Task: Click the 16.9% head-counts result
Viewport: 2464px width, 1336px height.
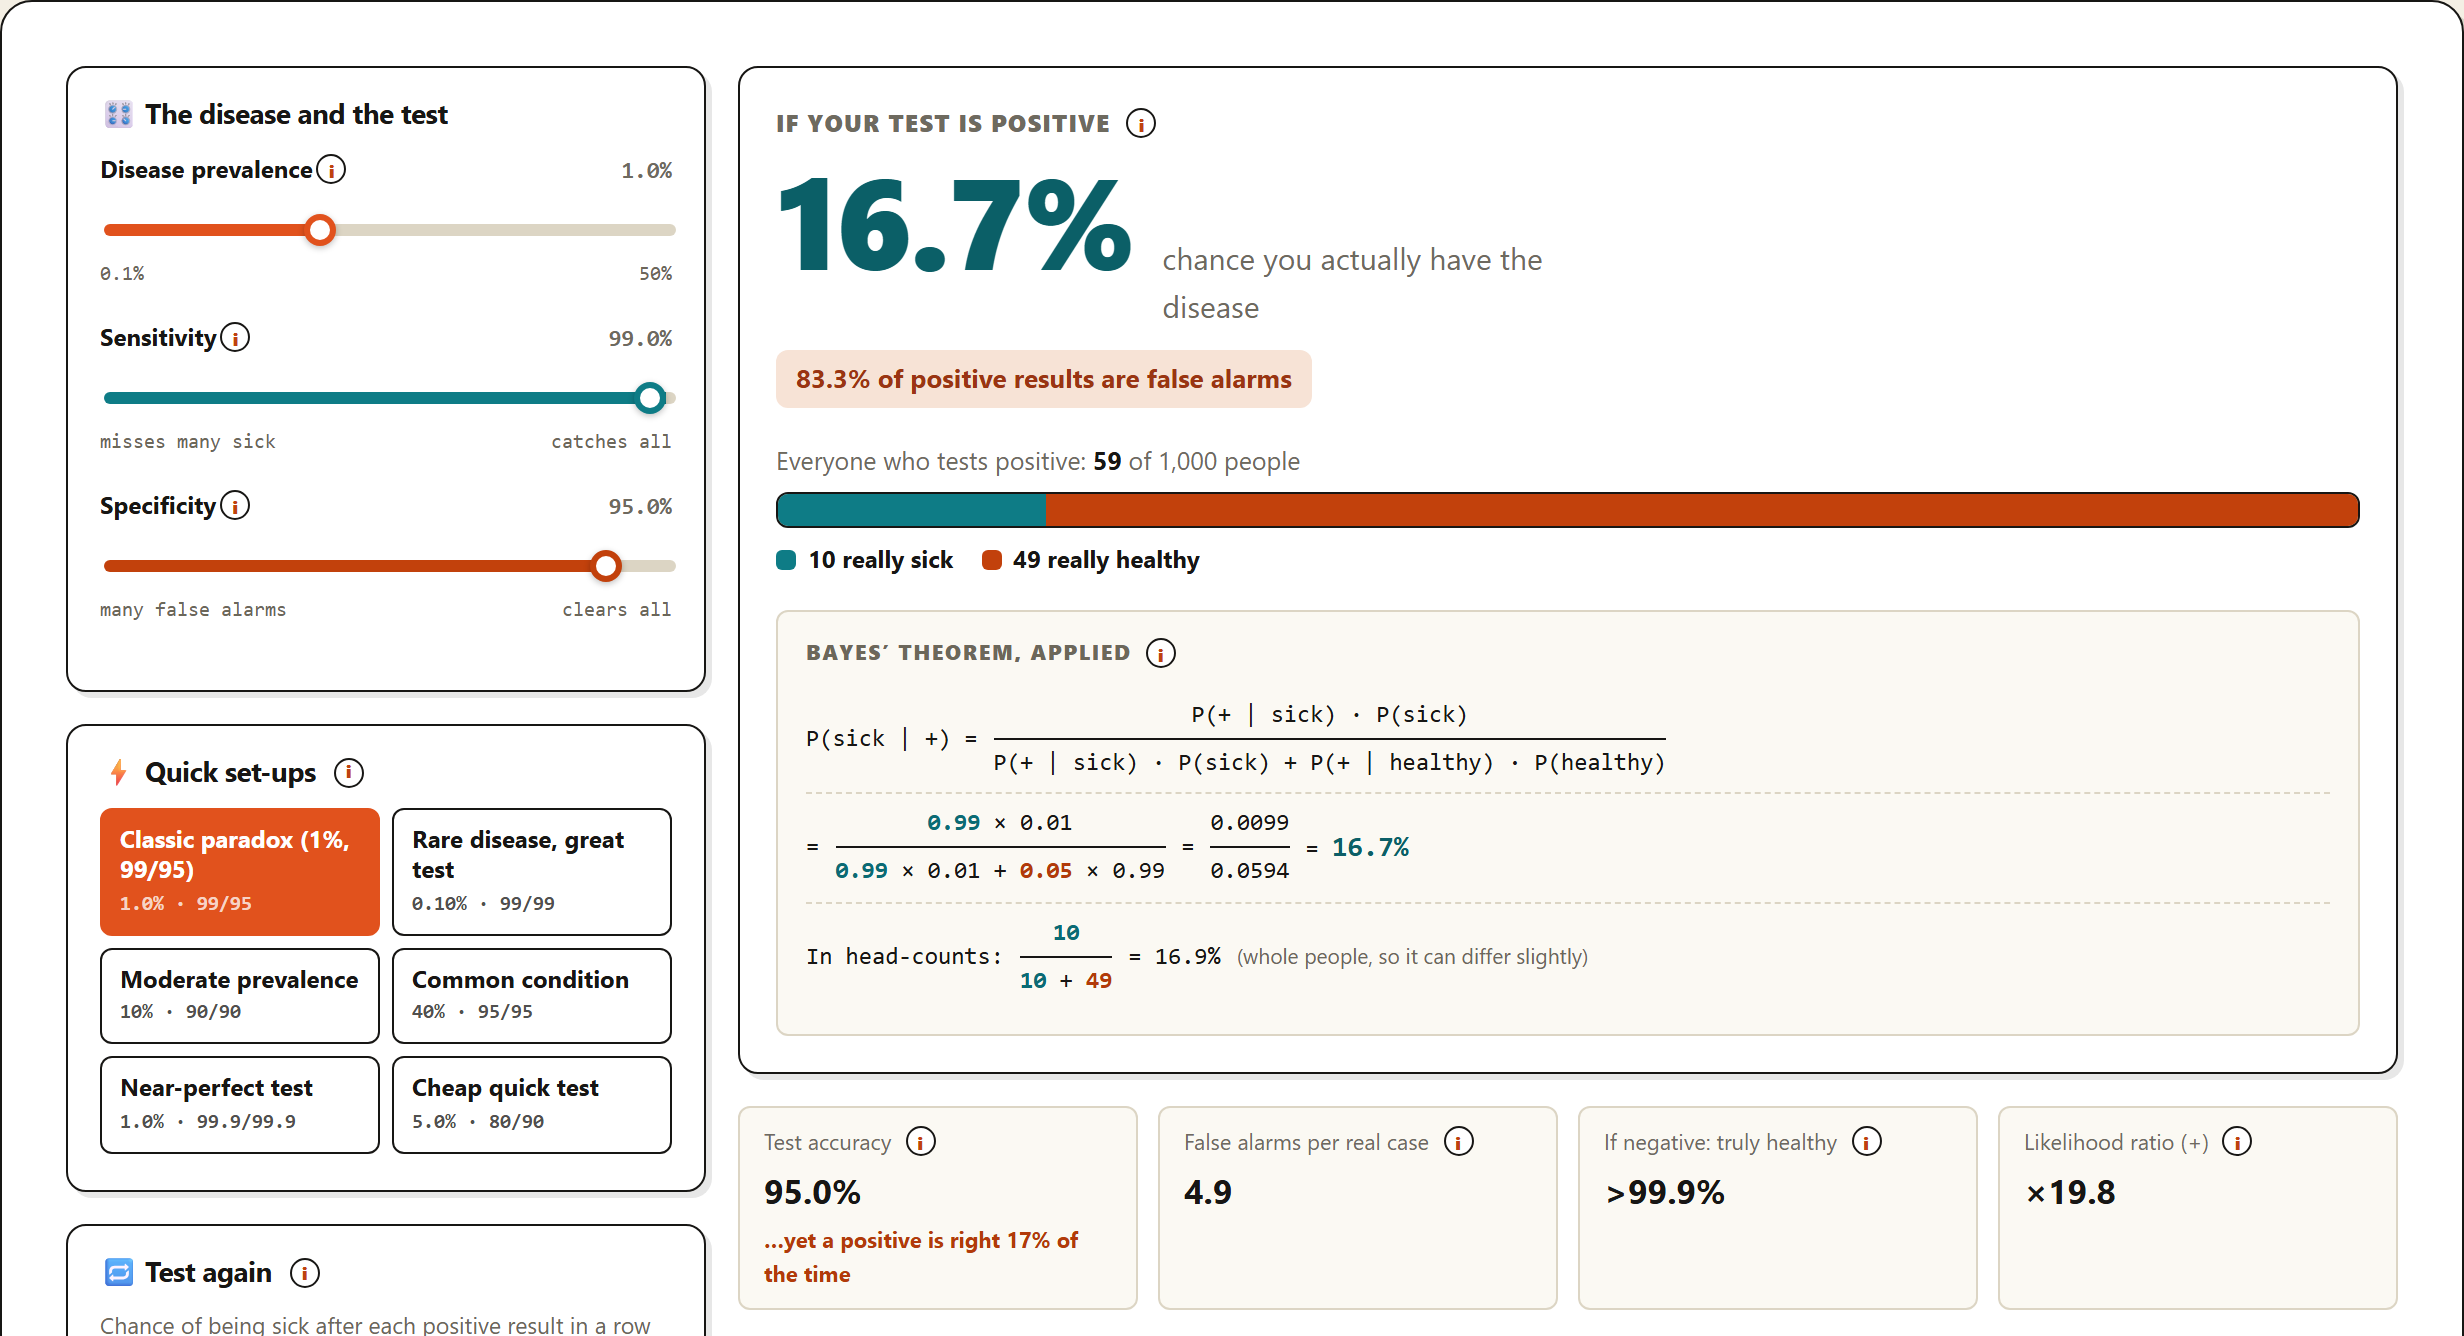Action: (x=1187, y=956)
